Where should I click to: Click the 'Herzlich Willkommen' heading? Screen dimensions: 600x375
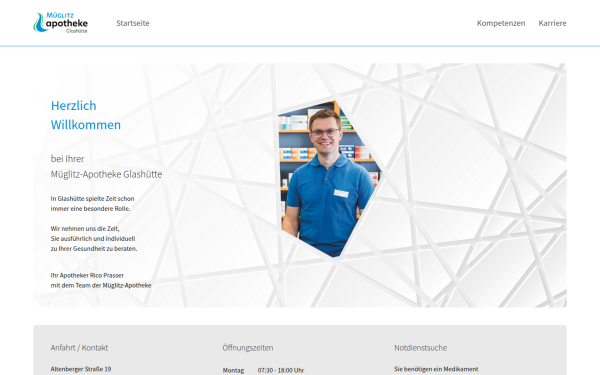[86, 115]
